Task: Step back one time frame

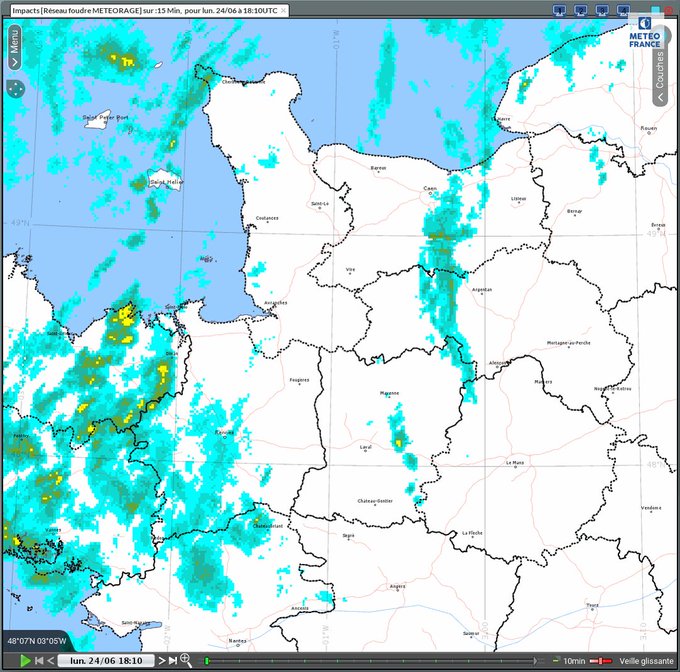Action: [x=50, y=661]
